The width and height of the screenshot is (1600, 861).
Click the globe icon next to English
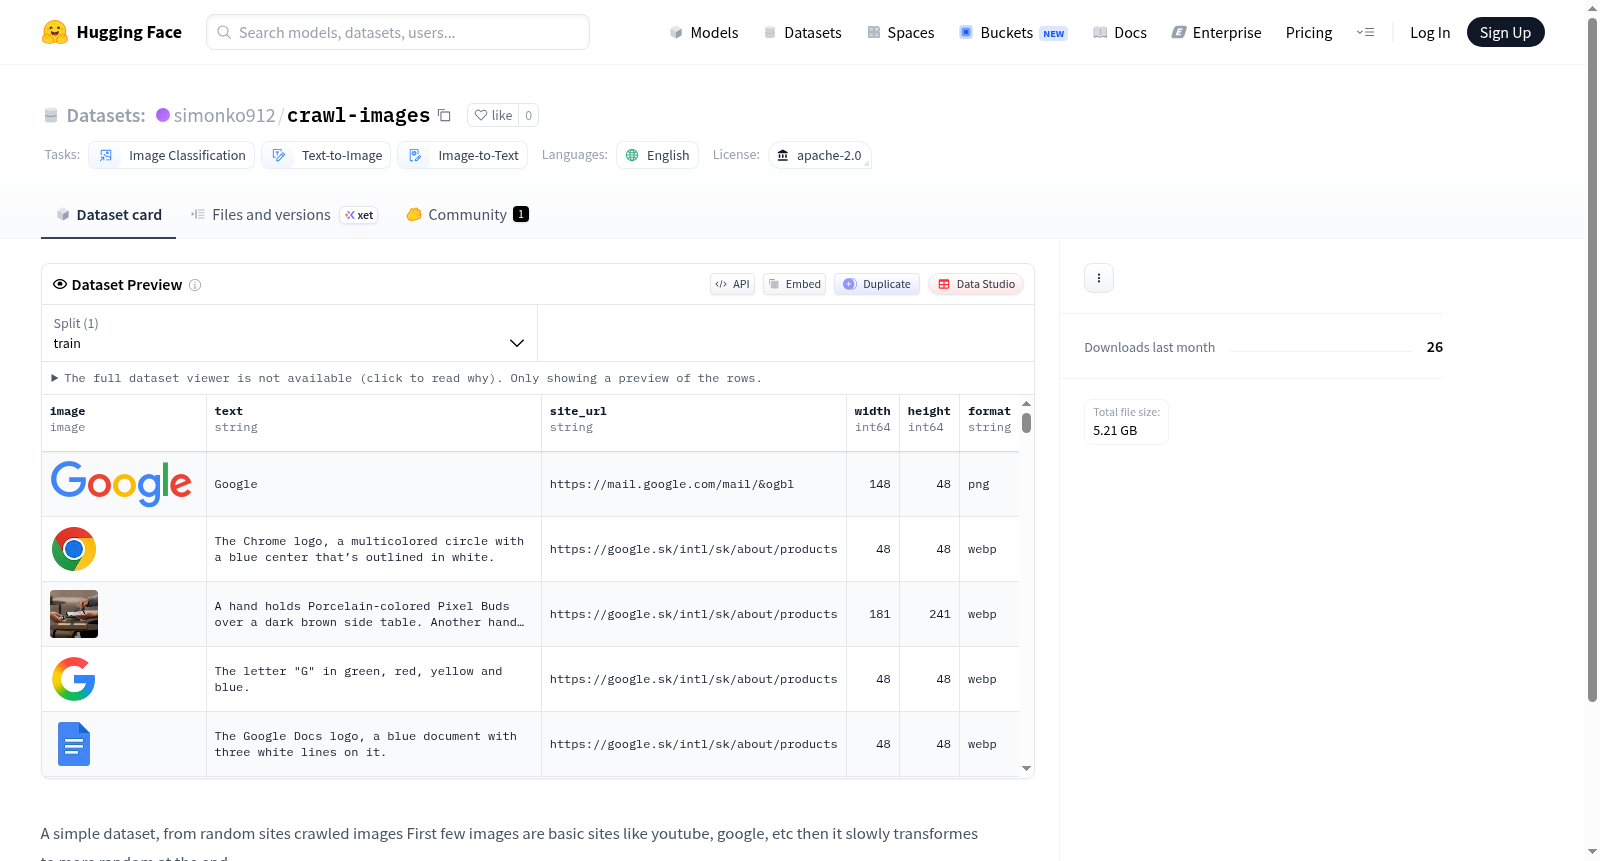pos(632,155)
